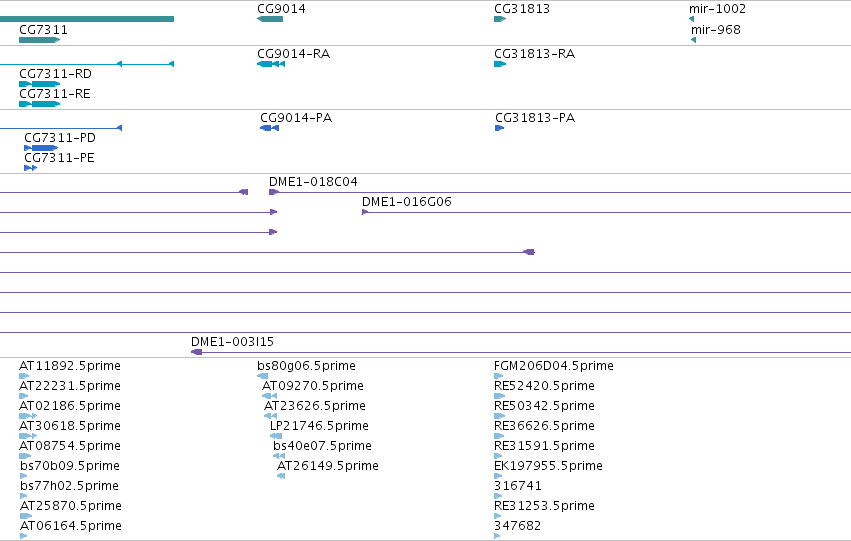Open the DME1-018C04 clone label
This screenshot has height=541, width=851.
[x=313, y=182]
